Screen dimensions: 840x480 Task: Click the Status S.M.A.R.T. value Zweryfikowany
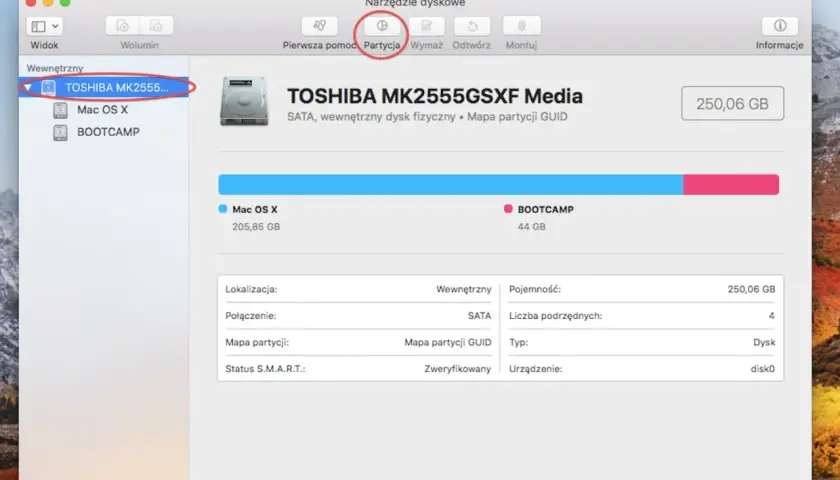[458, 369]
